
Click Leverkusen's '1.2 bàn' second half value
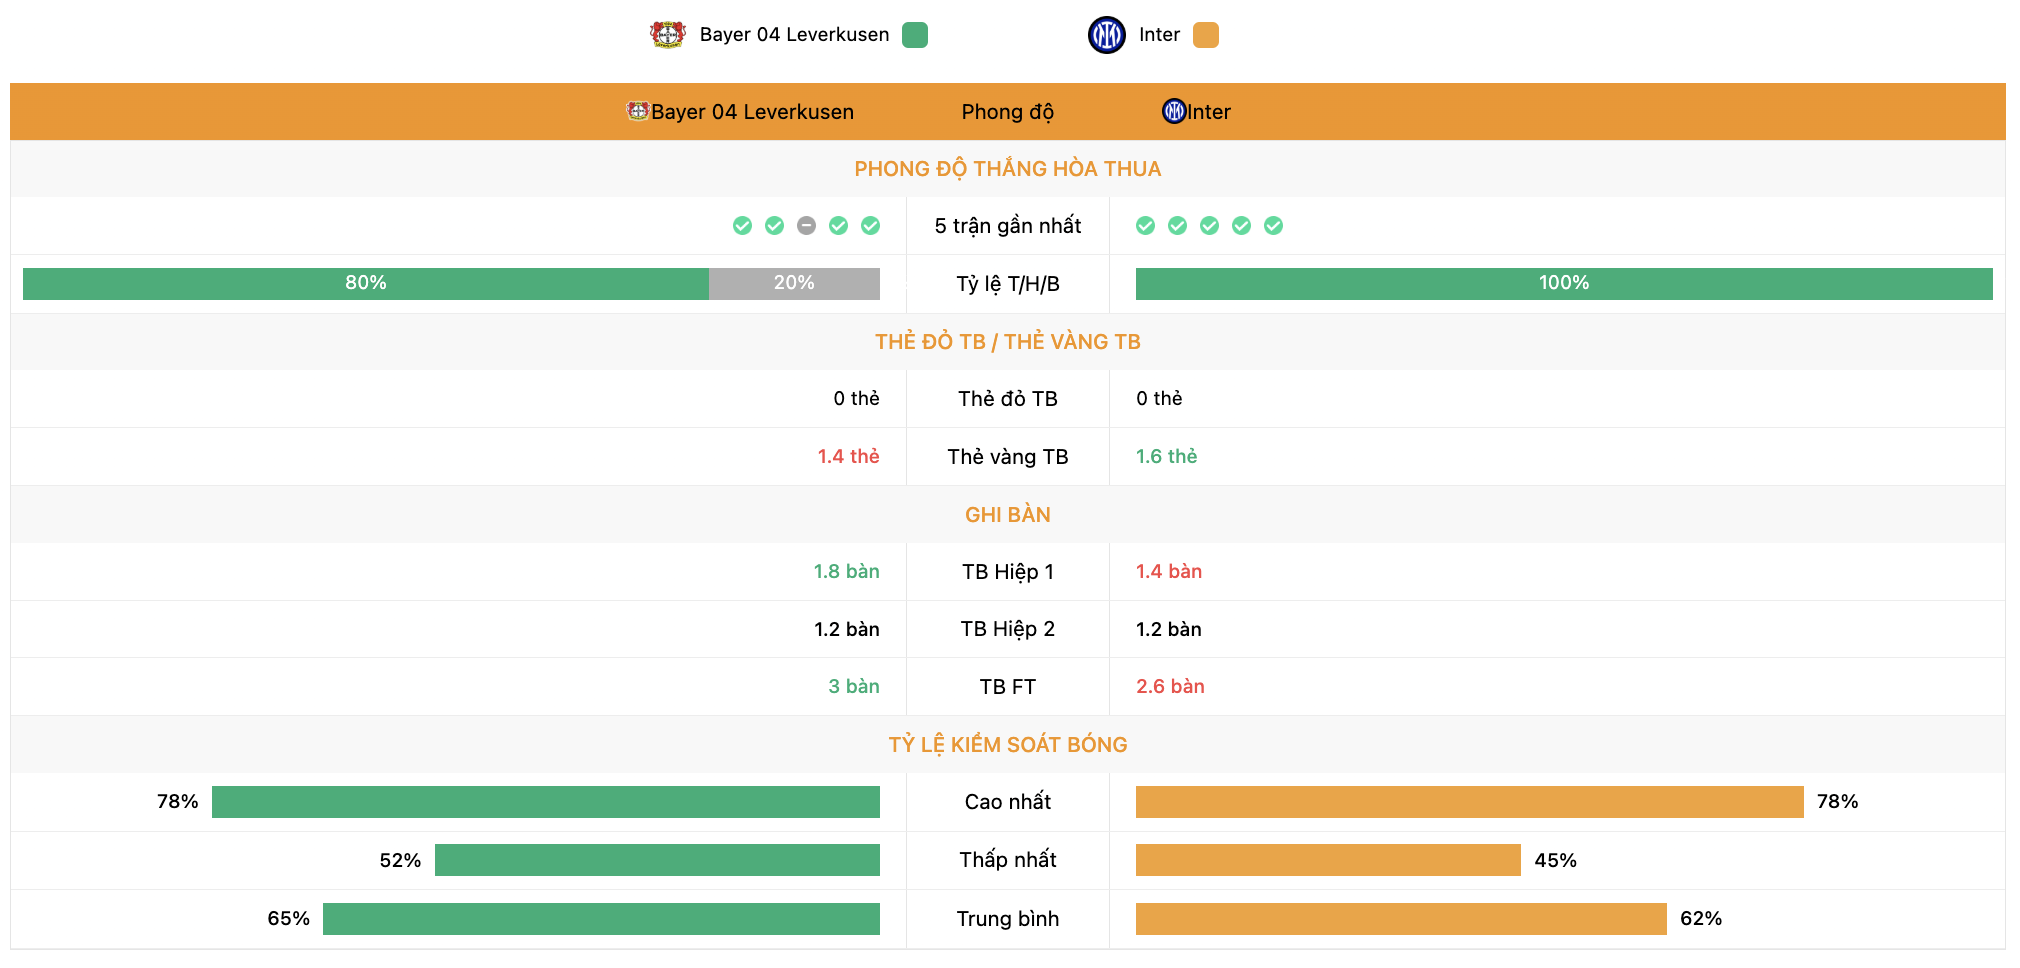[x=846, y=629]
